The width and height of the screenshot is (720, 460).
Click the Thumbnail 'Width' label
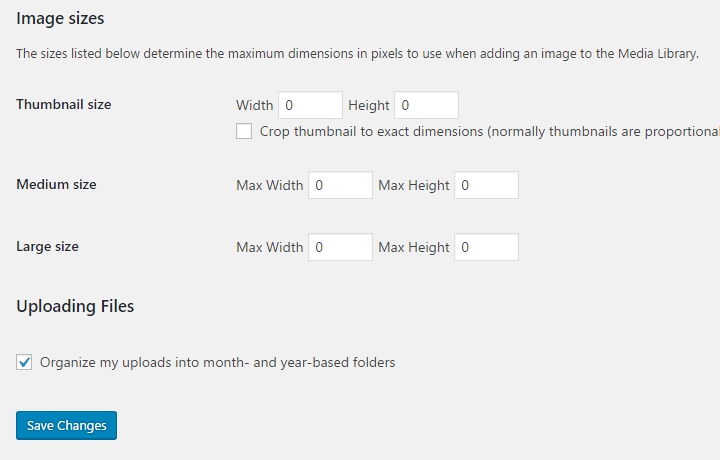255,105
